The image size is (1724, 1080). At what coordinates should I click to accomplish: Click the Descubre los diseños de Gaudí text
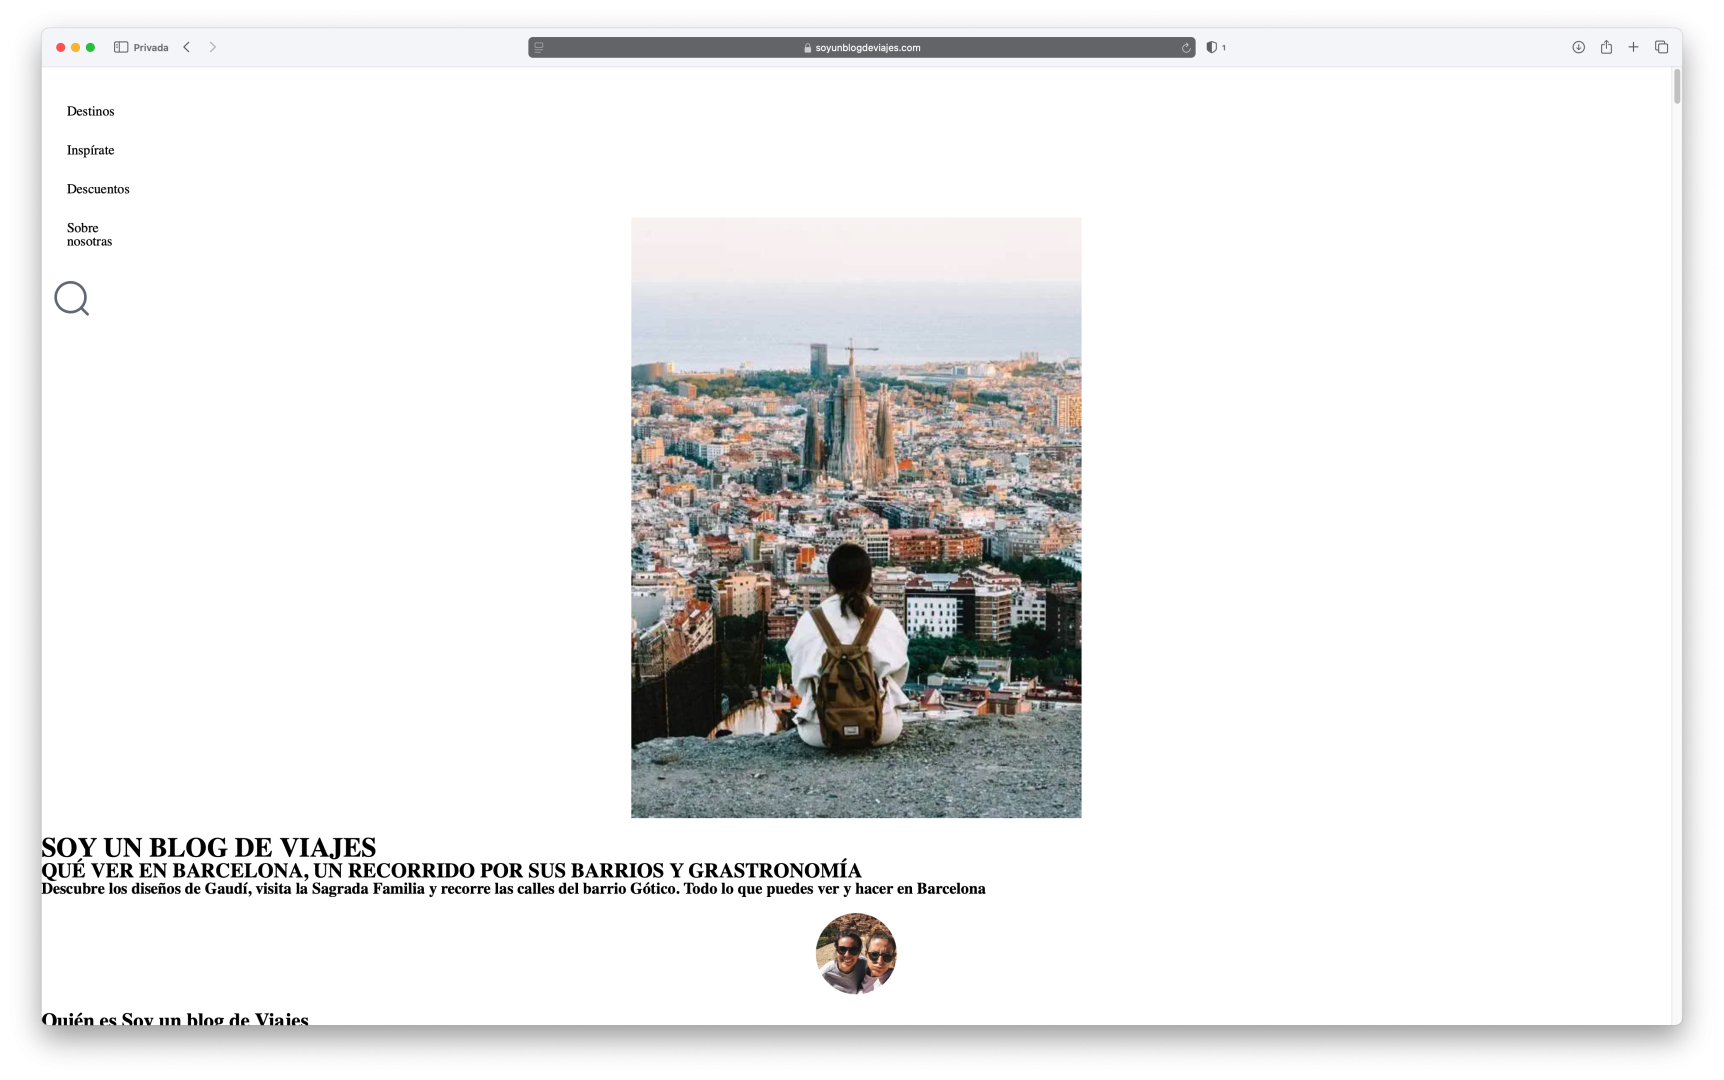[x=513, y=889]
